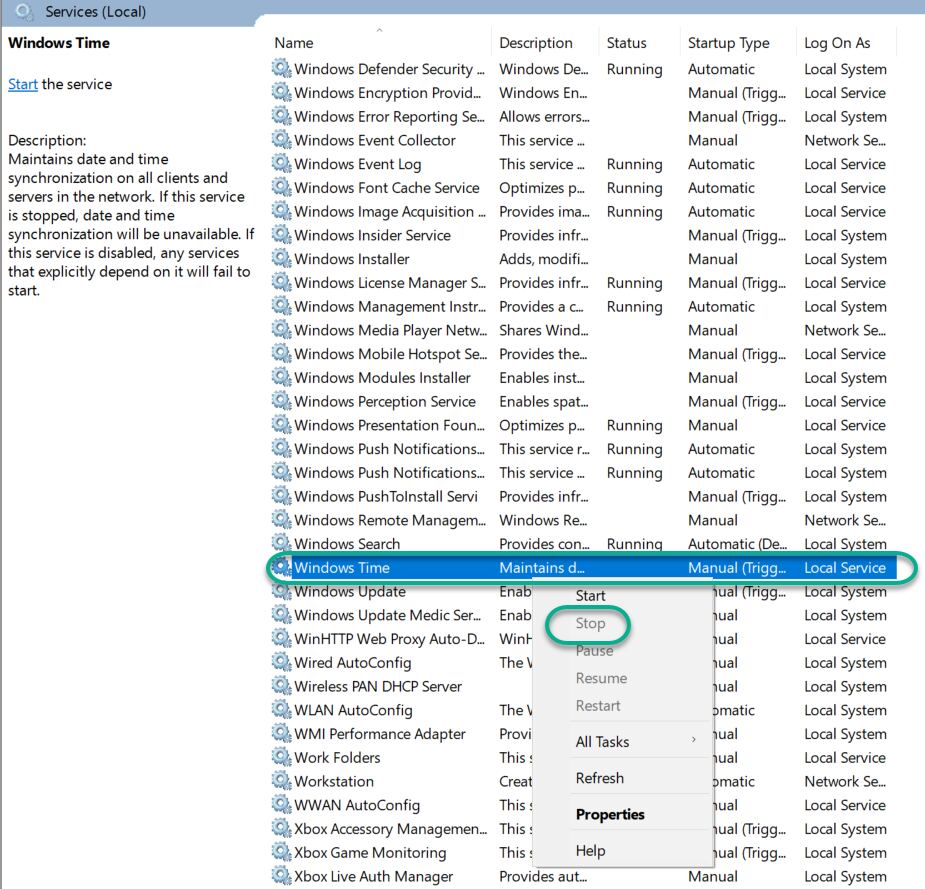Click the Services (Local) magnifier gear icon

click(25, 11)
